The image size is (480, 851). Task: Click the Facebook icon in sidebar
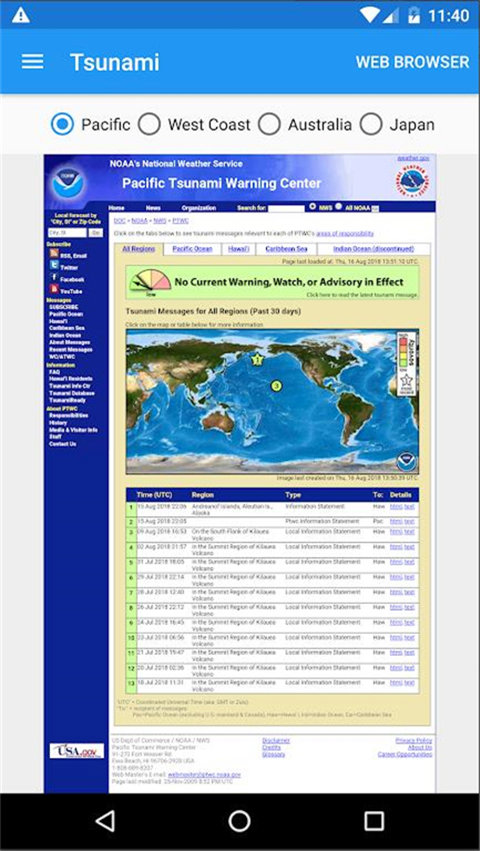[x=54, y=277]
